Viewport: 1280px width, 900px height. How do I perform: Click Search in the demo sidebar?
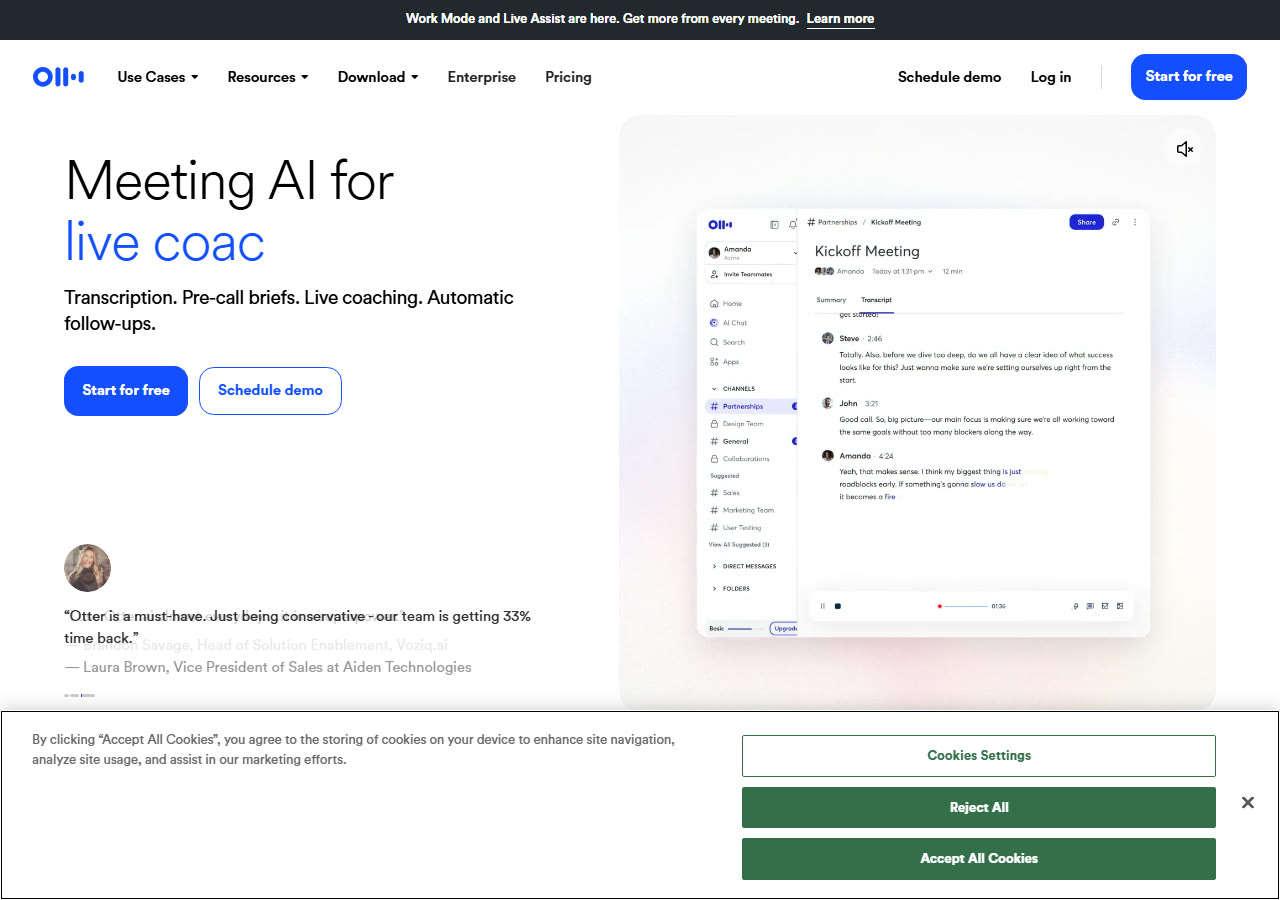pos(727,342)
